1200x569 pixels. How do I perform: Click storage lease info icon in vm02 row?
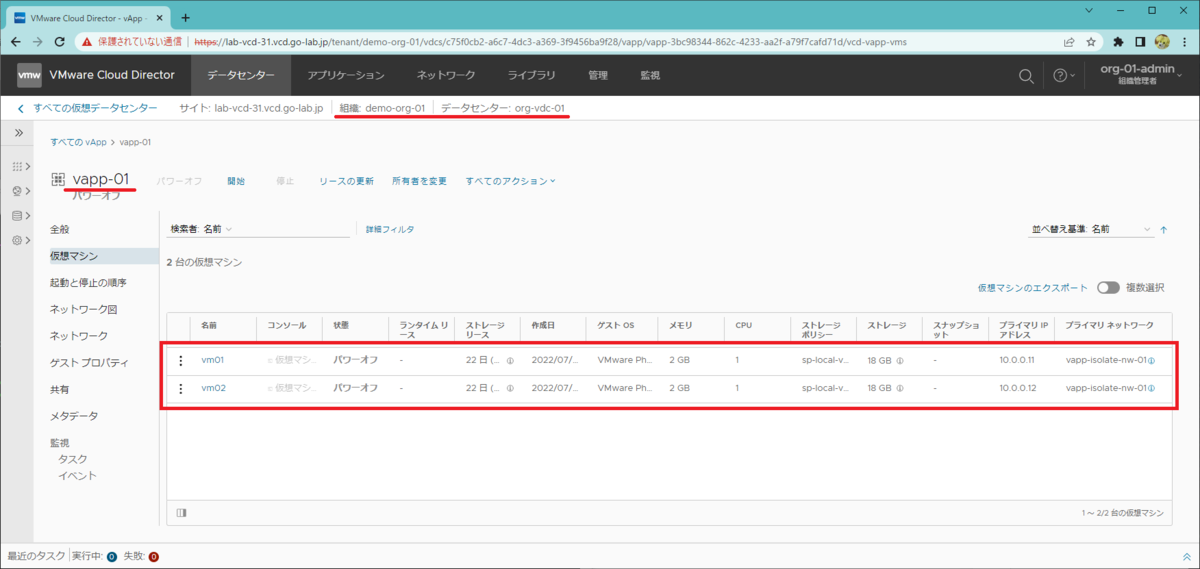[510, 388]
